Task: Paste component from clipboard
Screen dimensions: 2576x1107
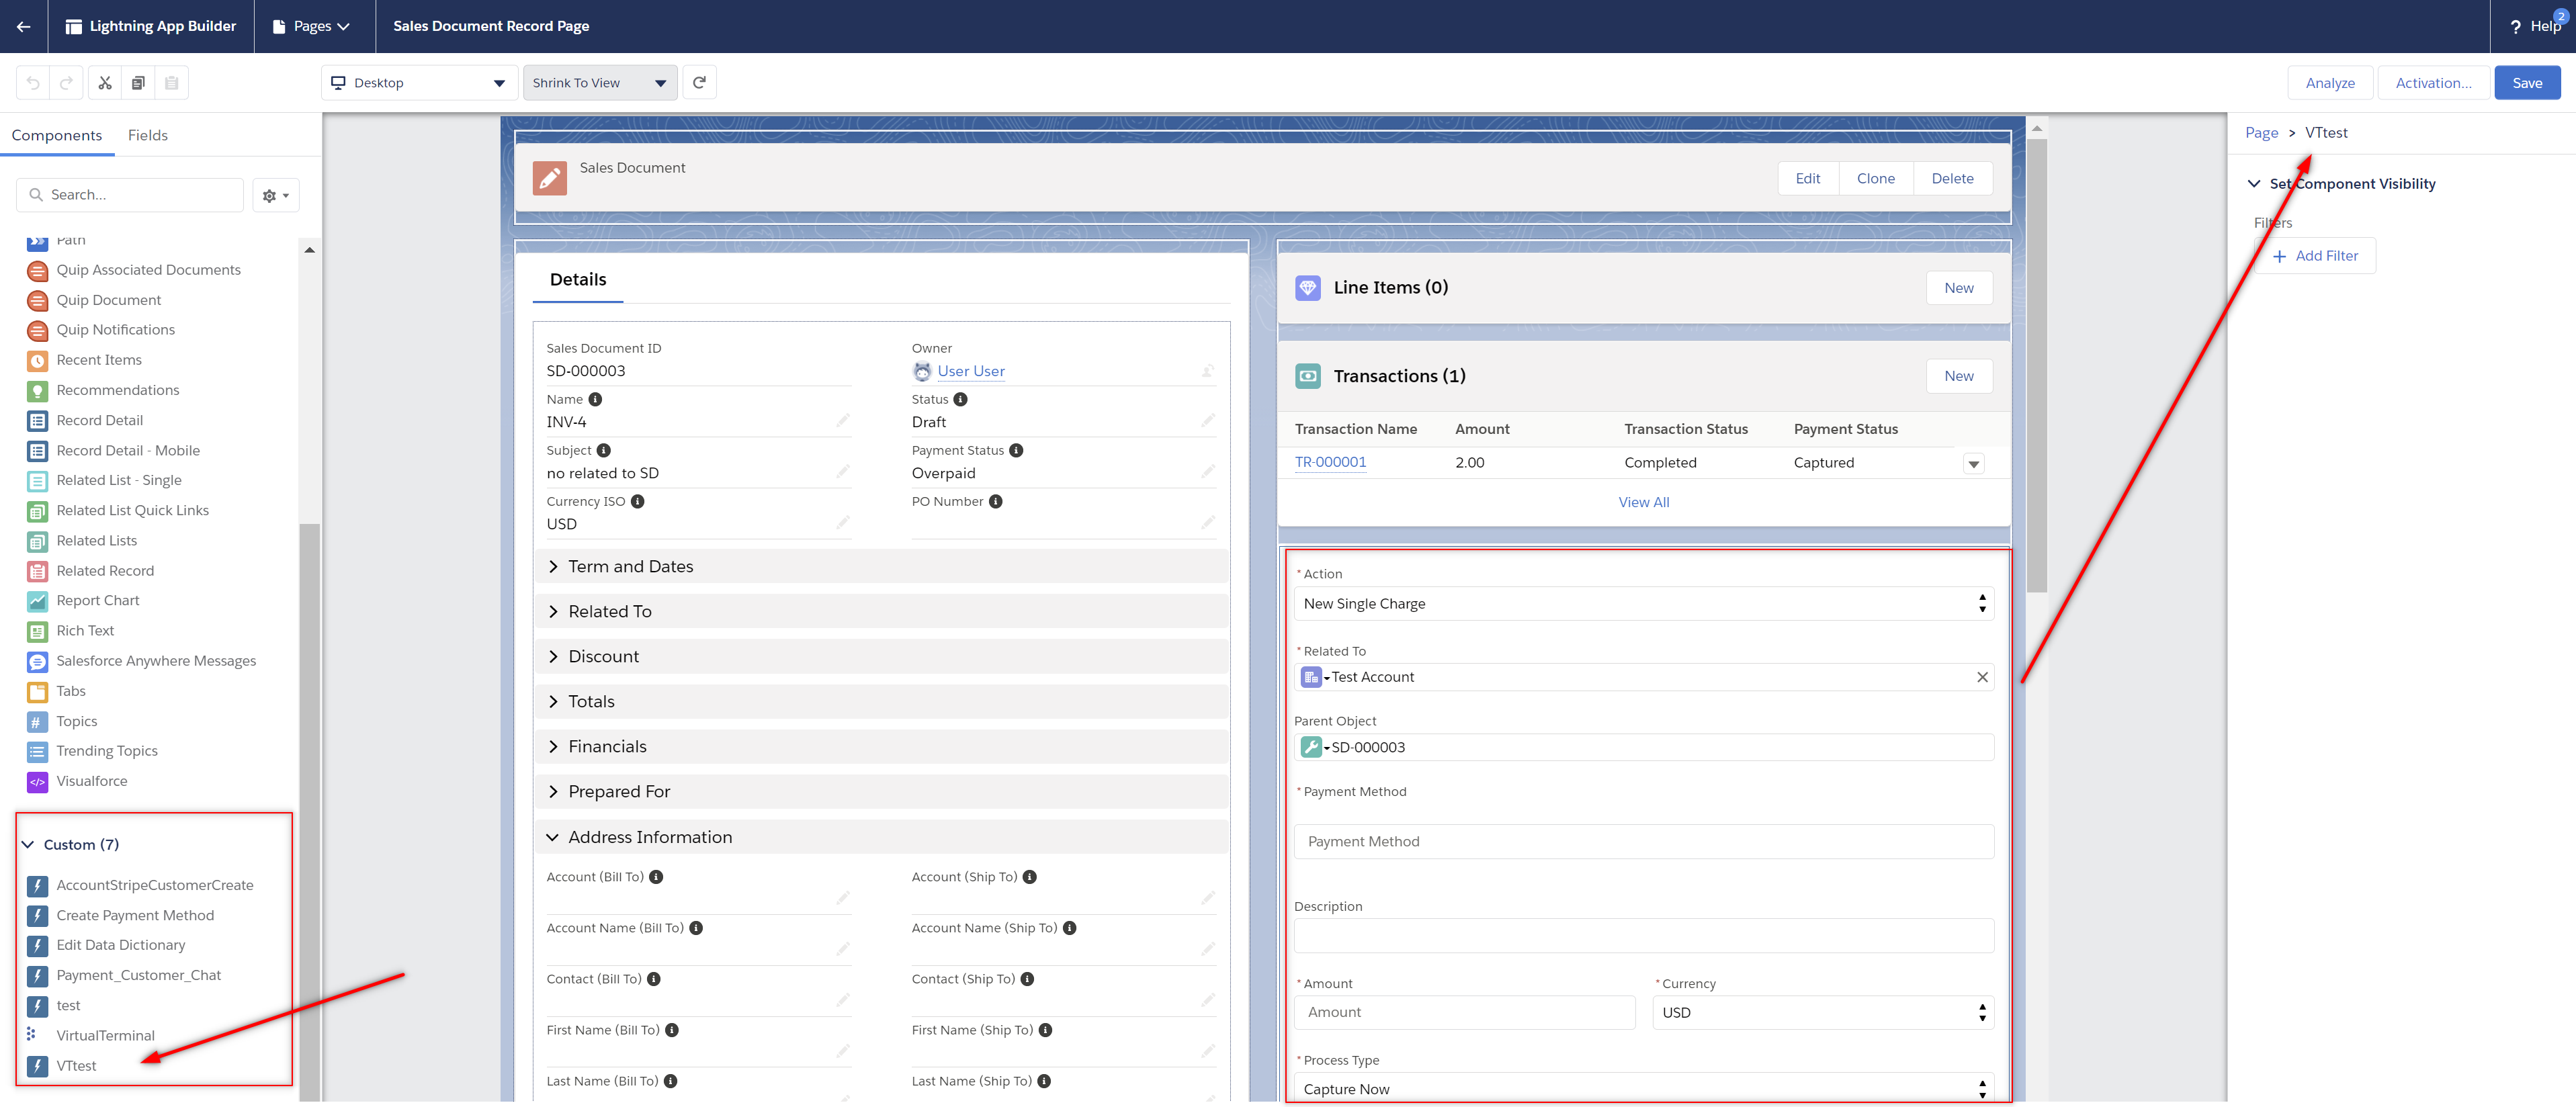Action: click(x=171, y=83)
